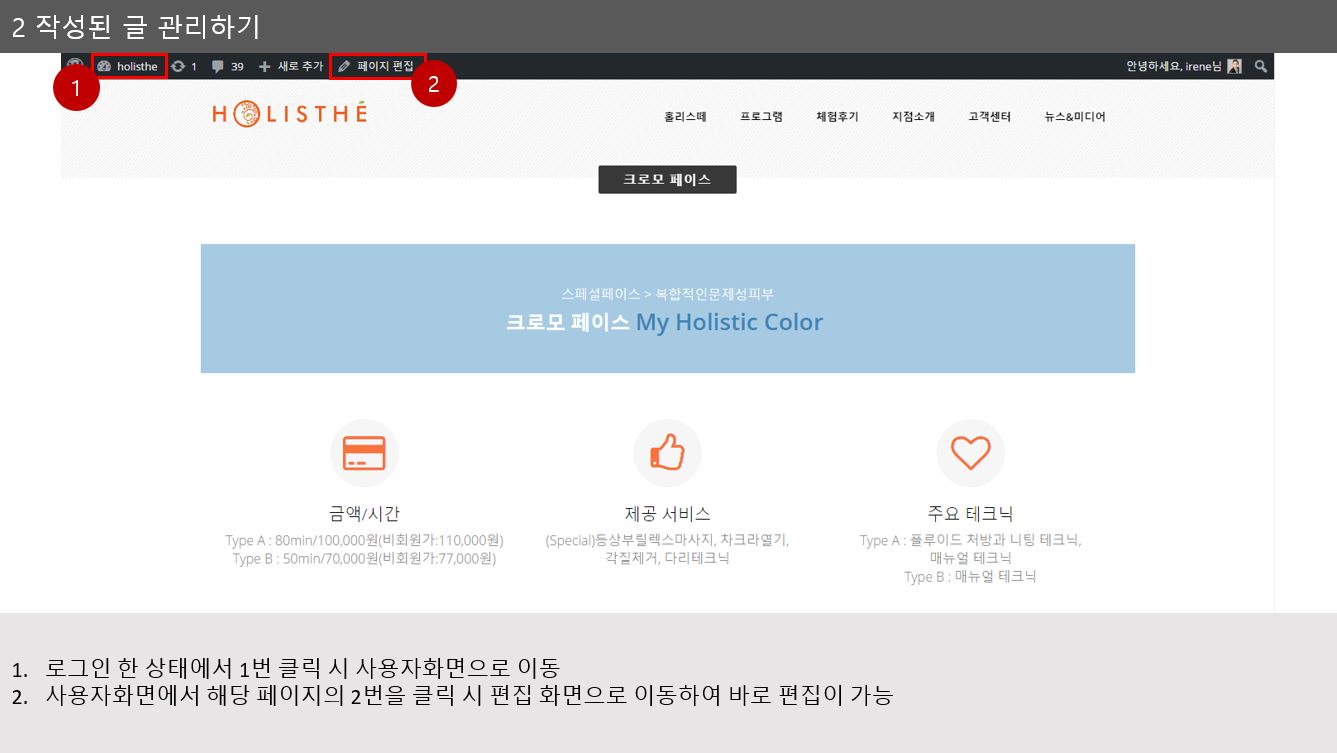Viewport: 1337px width, 753px height.
Task: Select the 프로그램 menu item
Action: click(x=761, y=117)
